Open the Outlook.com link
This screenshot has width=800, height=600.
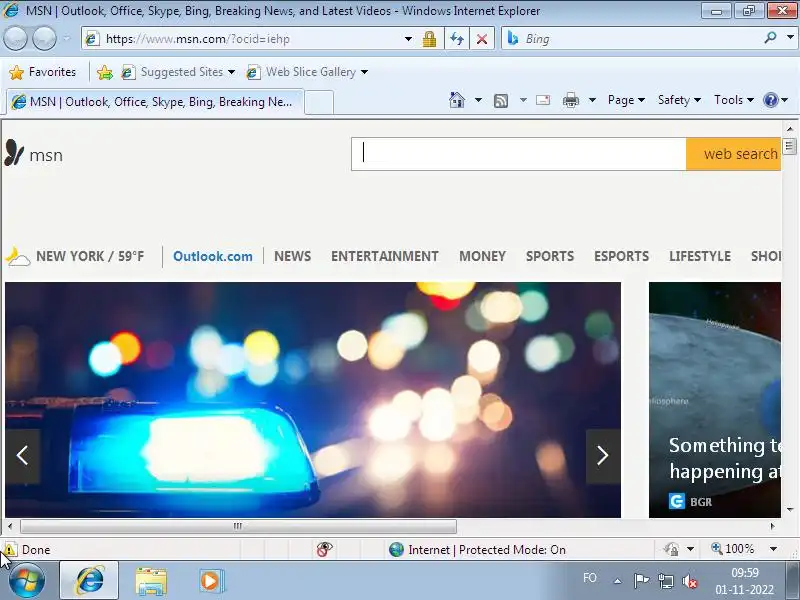coord(213,256)
